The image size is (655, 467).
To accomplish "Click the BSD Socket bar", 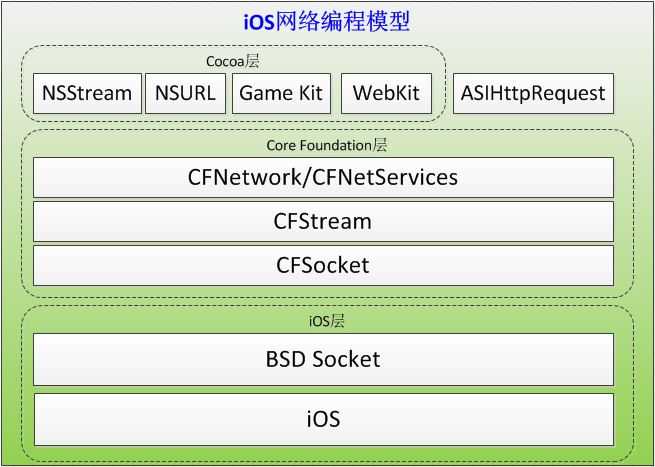I will (x=323, y=359).
